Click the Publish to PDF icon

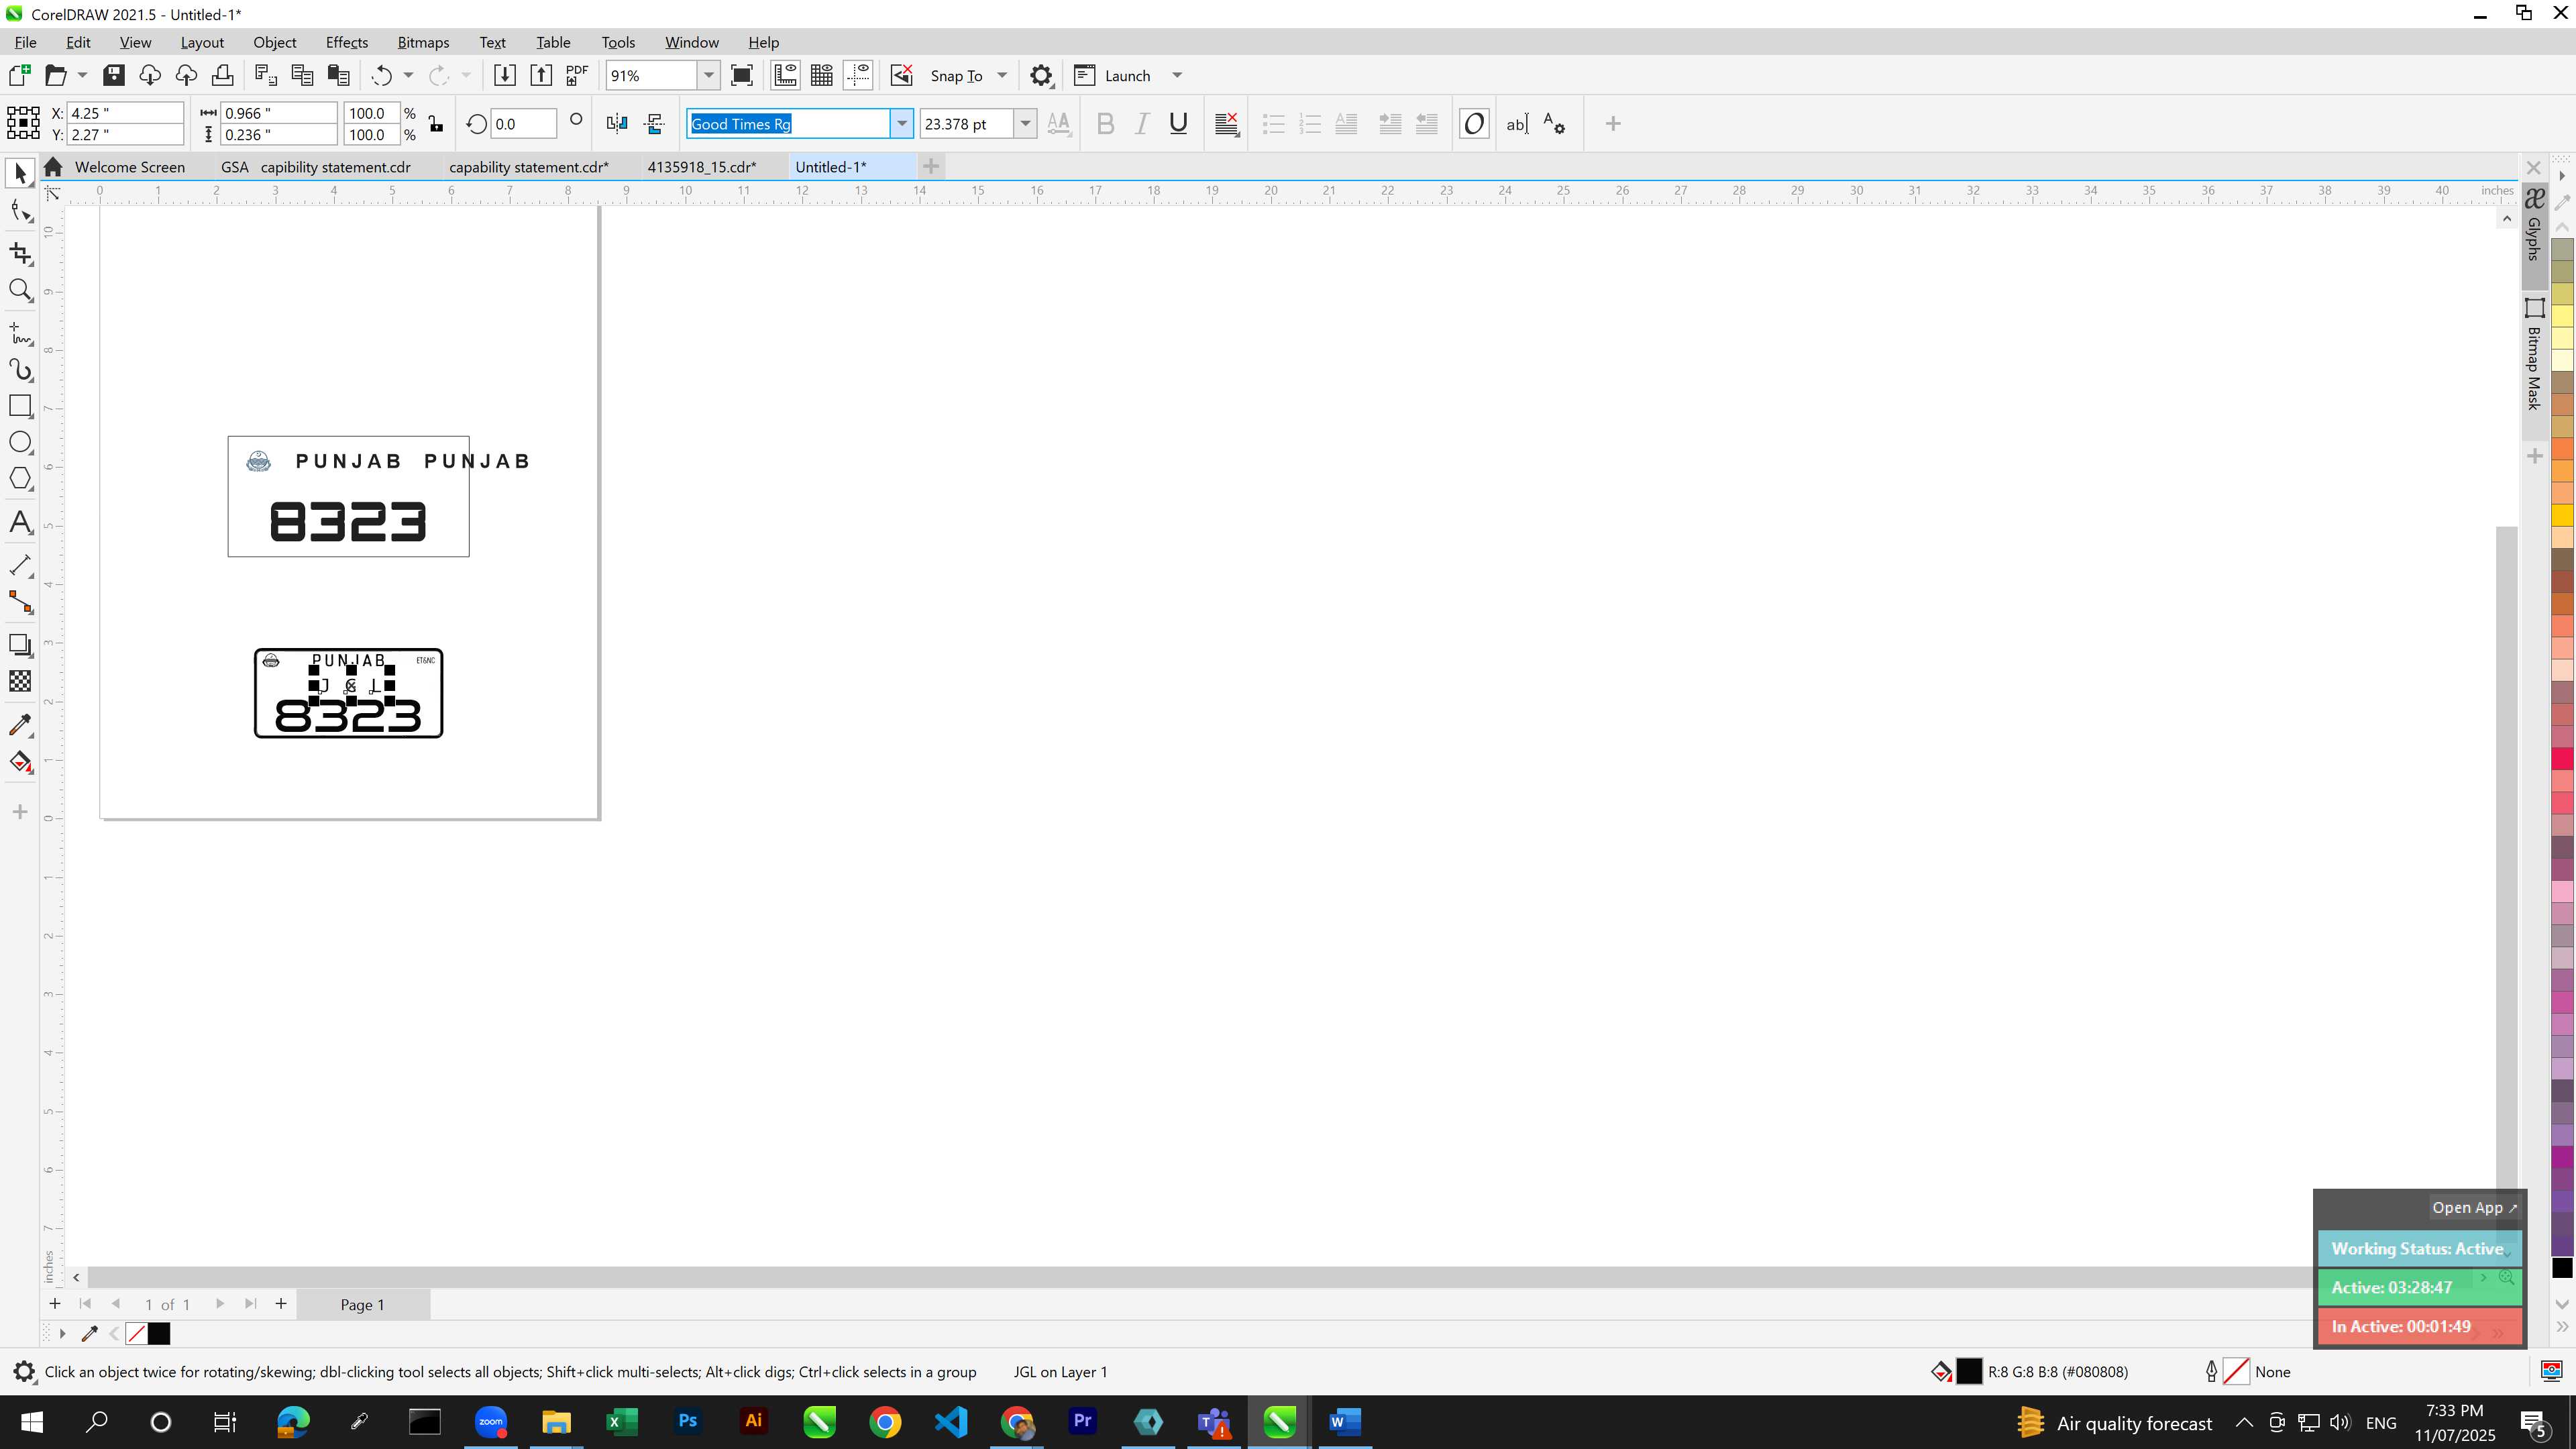tap(577, 75)
